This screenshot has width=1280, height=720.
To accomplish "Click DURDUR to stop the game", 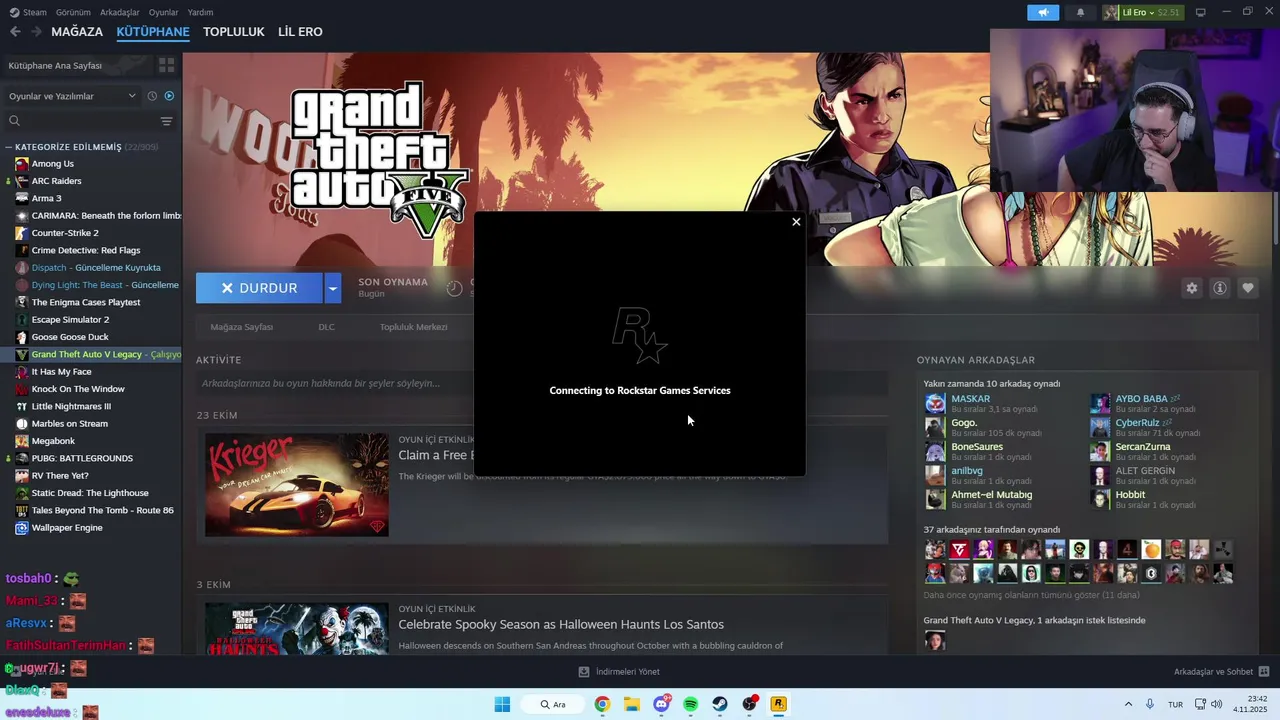I will tap(259, 288).
